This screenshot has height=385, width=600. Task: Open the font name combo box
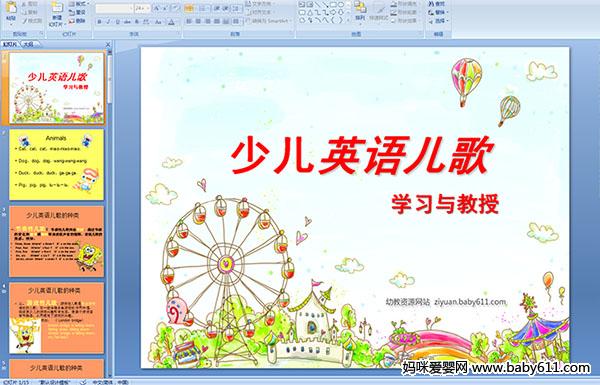coord(114,8)
